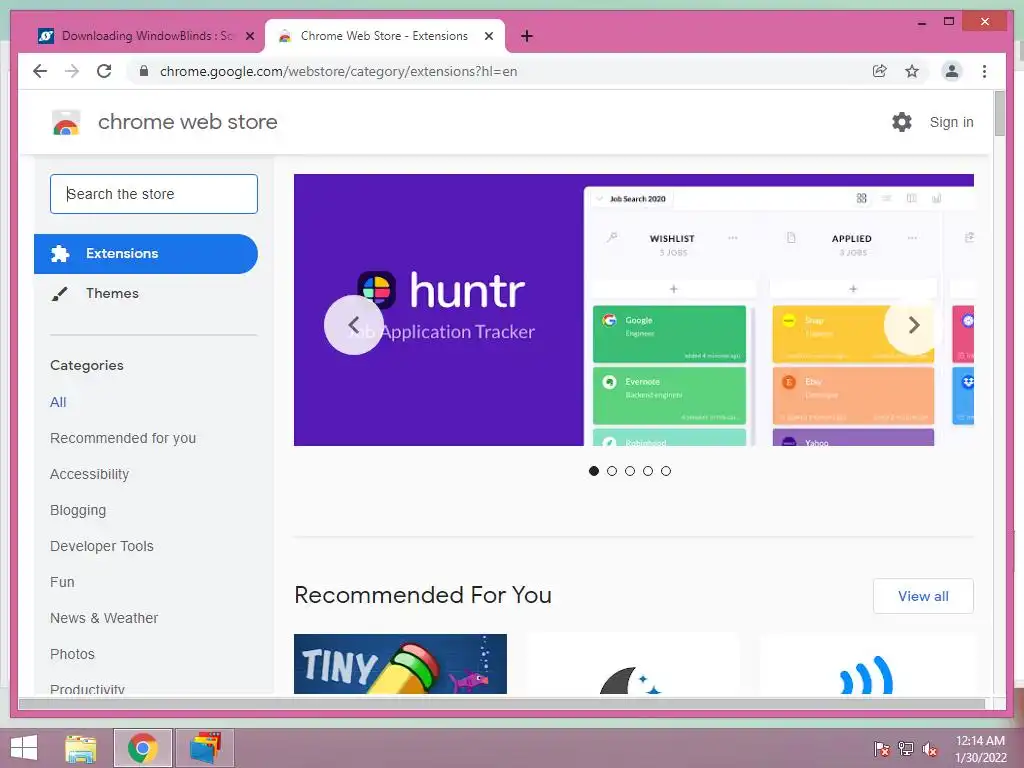Open the huntr Job Application Tracker banner
1024x768 pixels.
coord(633,310)
